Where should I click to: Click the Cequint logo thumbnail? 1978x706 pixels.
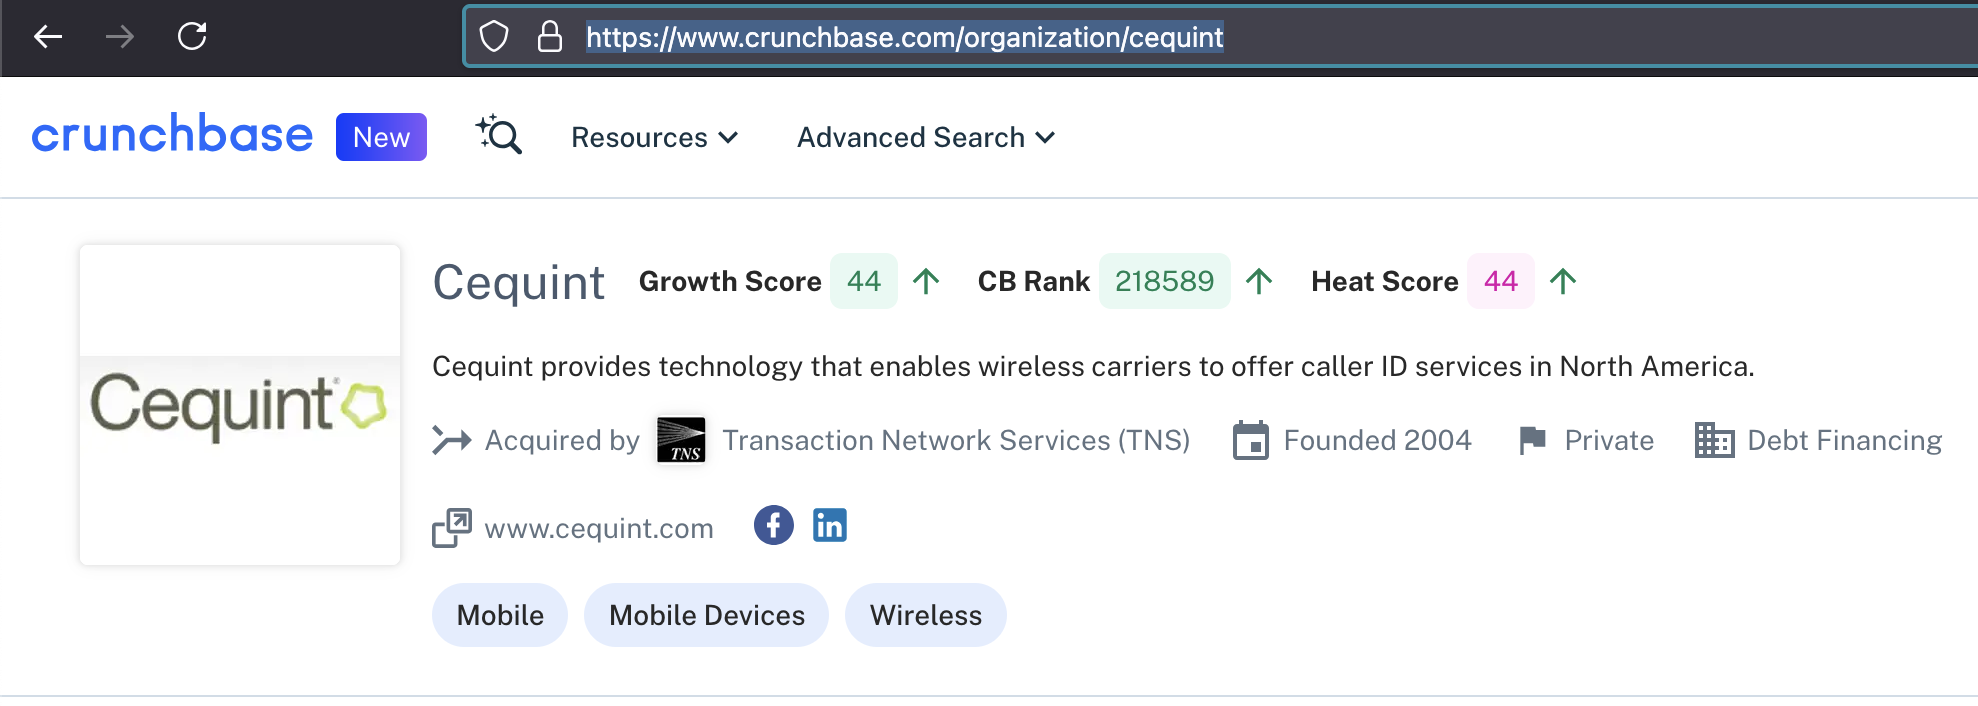click(240, 405)
